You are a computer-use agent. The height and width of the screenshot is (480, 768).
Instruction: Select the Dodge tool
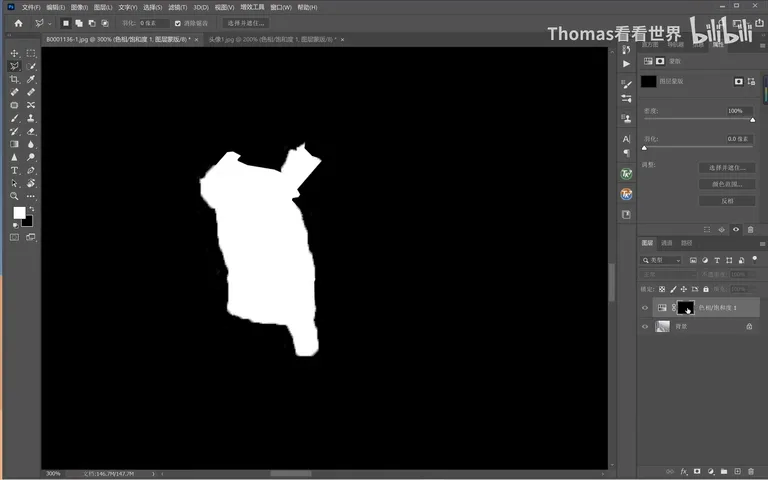(31, 157)
